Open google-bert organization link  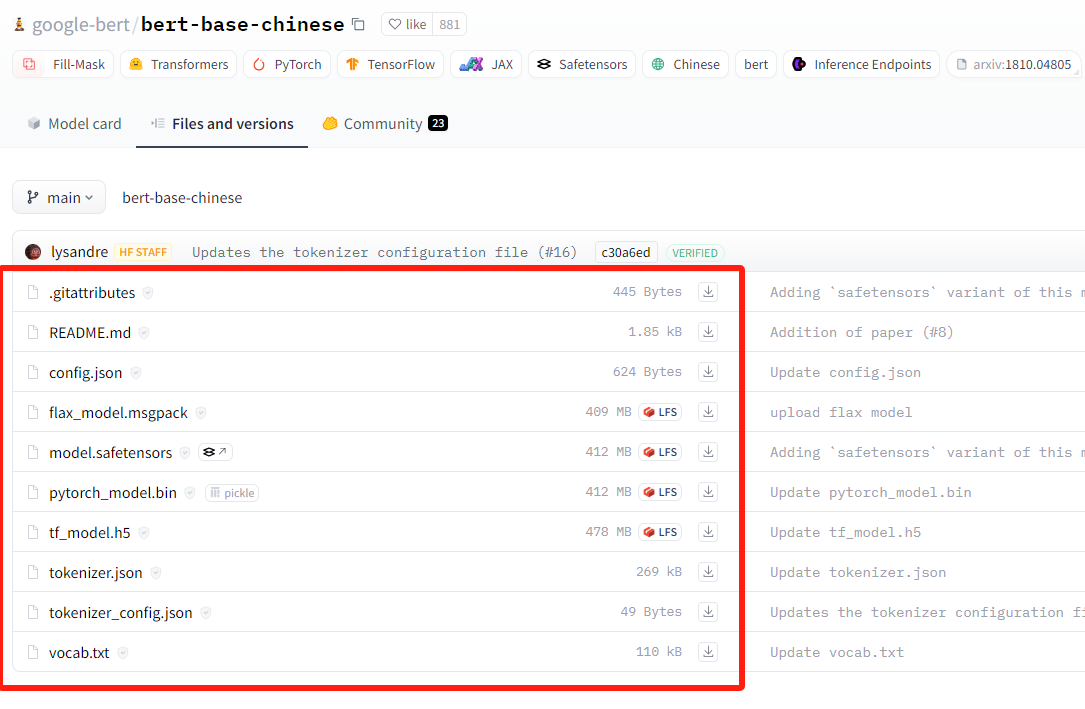coord(81,24)
